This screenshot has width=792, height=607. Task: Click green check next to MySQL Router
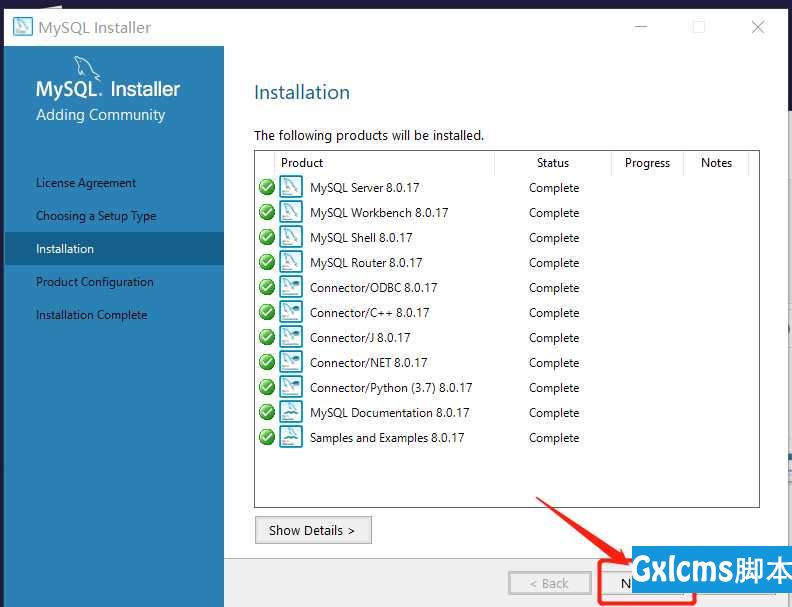[267, 262]
